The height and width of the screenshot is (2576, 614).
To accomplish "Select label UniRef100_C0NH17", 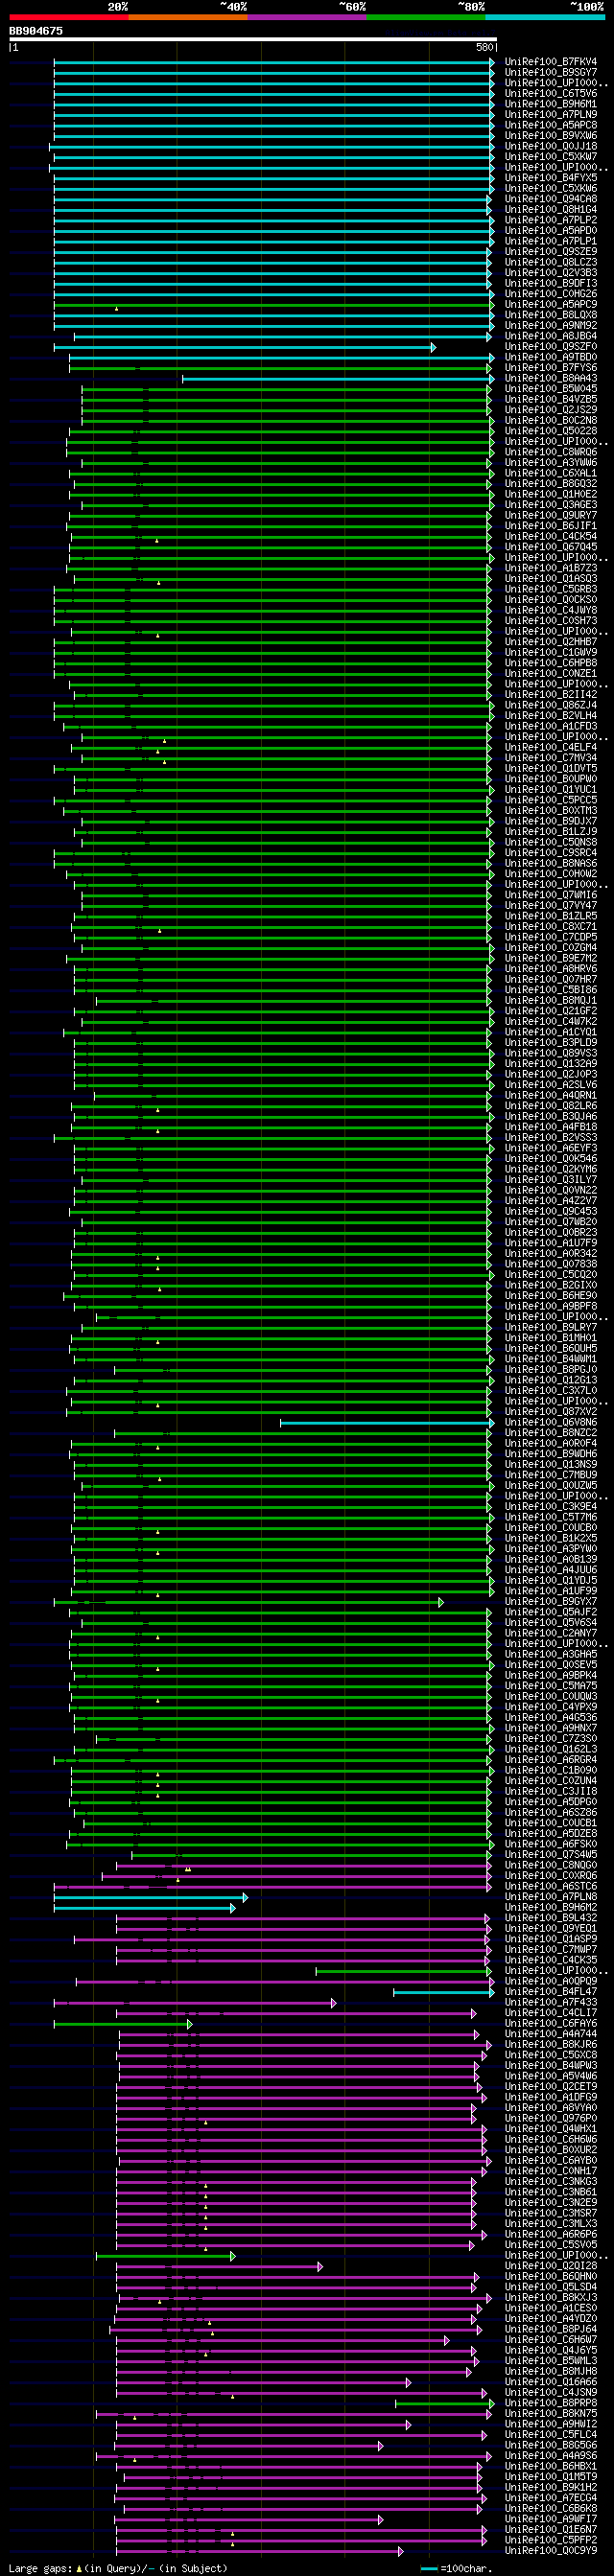I will [550, 2171].
